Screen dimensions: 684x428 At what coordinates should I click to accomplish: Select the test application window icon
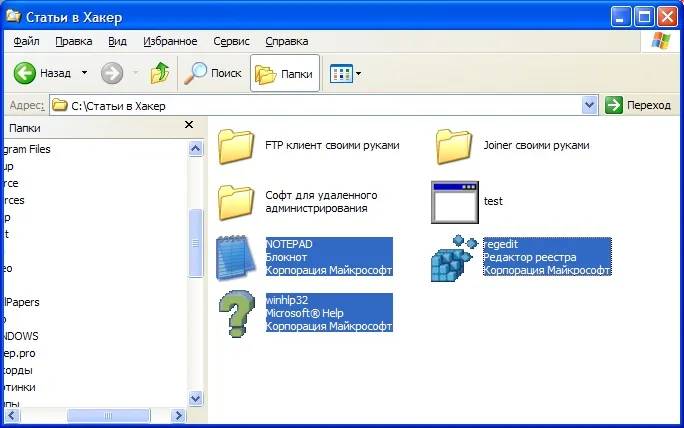tap(455, 202)
